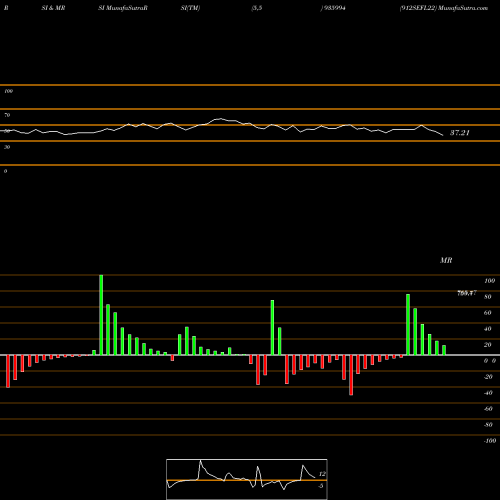Select the deepest red MR histogram bar
Image resolution: width=500 pixels, height=500 pixels.
click(x=351, y=375)
